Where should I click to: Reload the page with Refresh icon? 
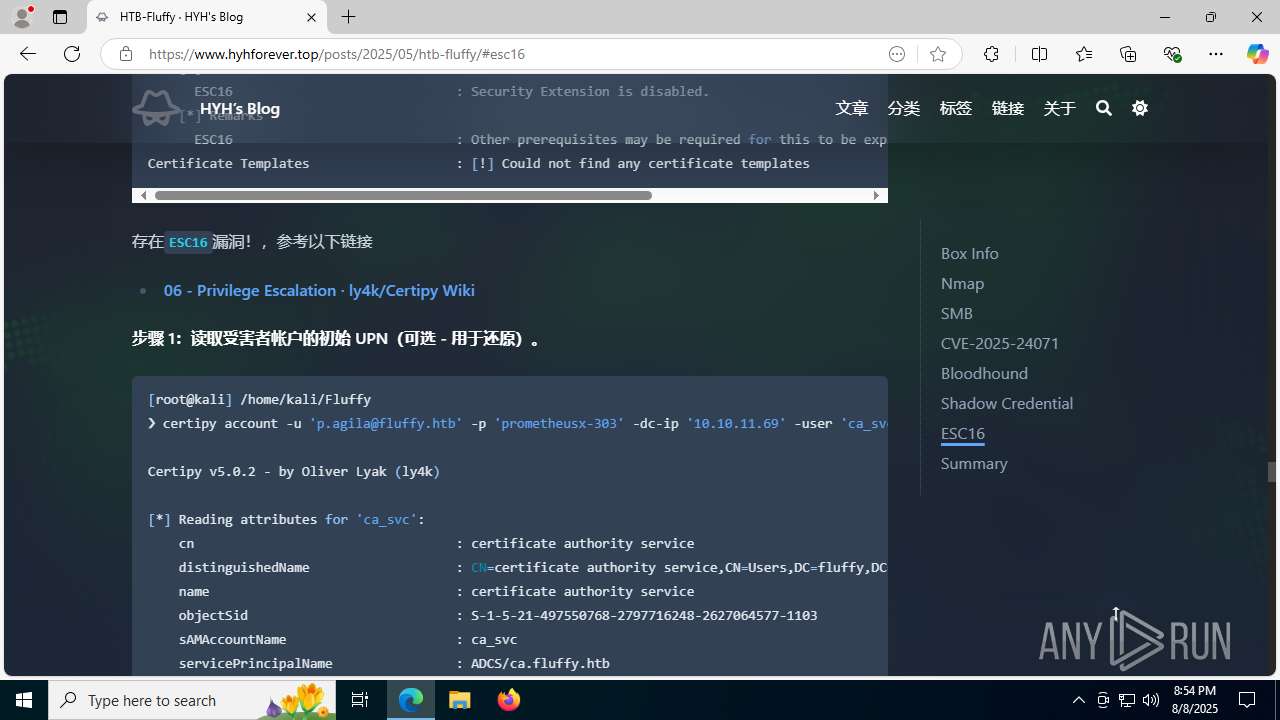coord(72,54)
